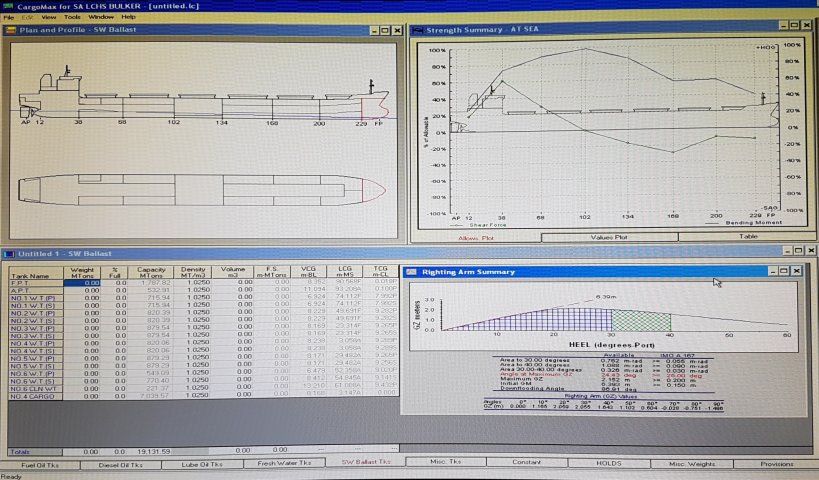Switch to Lube Oil Tks tab
819x480 pixels.
click(x=202, y=464)
